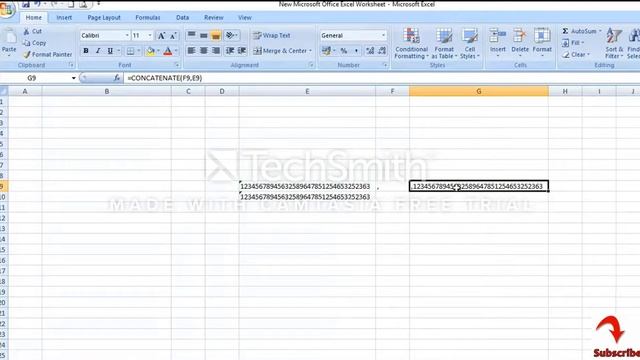Click the Wrap Text button
The height and width of the screenshot is (360, 640).
click(271, 36)
